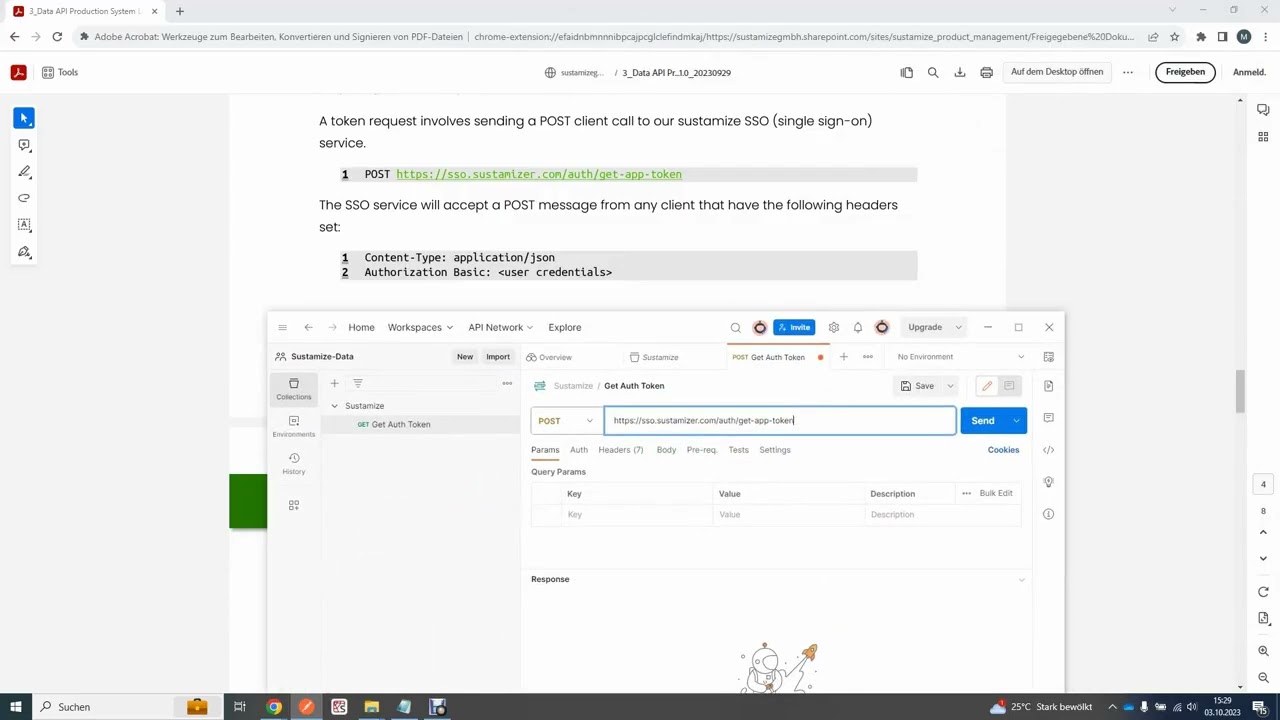Click the current page number box
The image size is (1280, 720).
(1263, 485)
